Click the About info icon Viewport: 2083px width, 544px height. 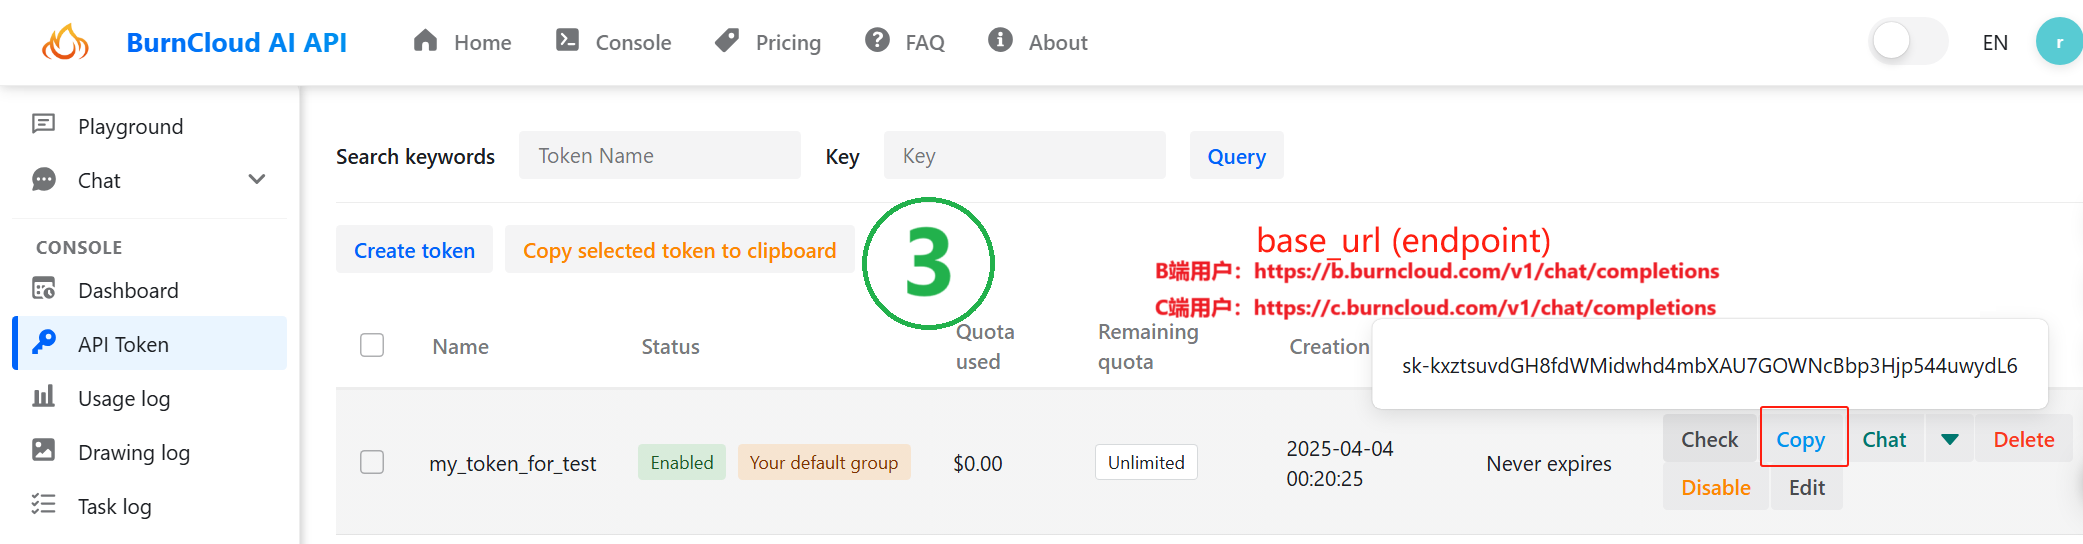[x=1000, y=40]
